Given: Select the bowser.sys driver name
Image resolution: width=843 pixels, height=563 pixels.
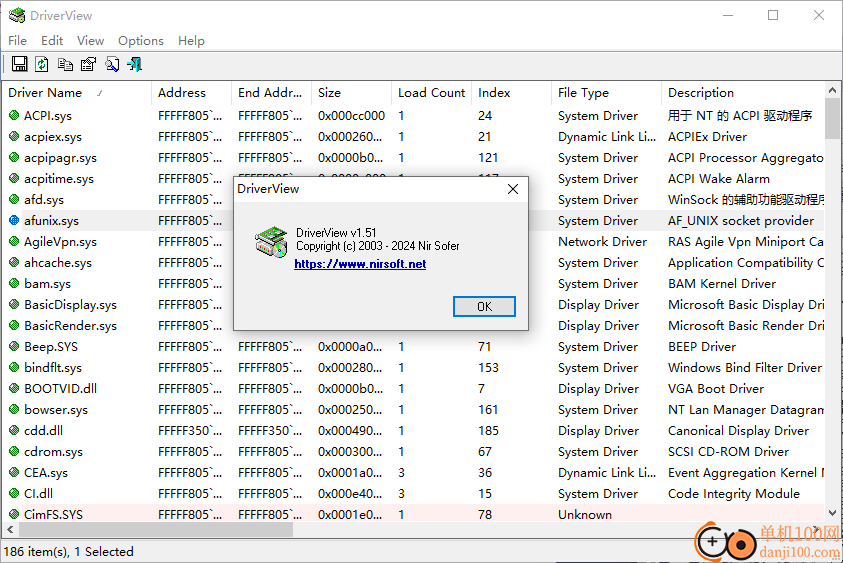Looking at the screenshot, I should pos(55,409).
